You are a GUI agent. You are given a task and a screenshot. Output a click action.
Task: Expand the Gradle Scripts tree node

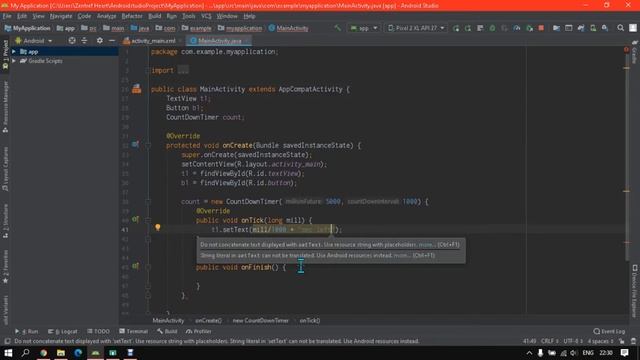(14, 61)
